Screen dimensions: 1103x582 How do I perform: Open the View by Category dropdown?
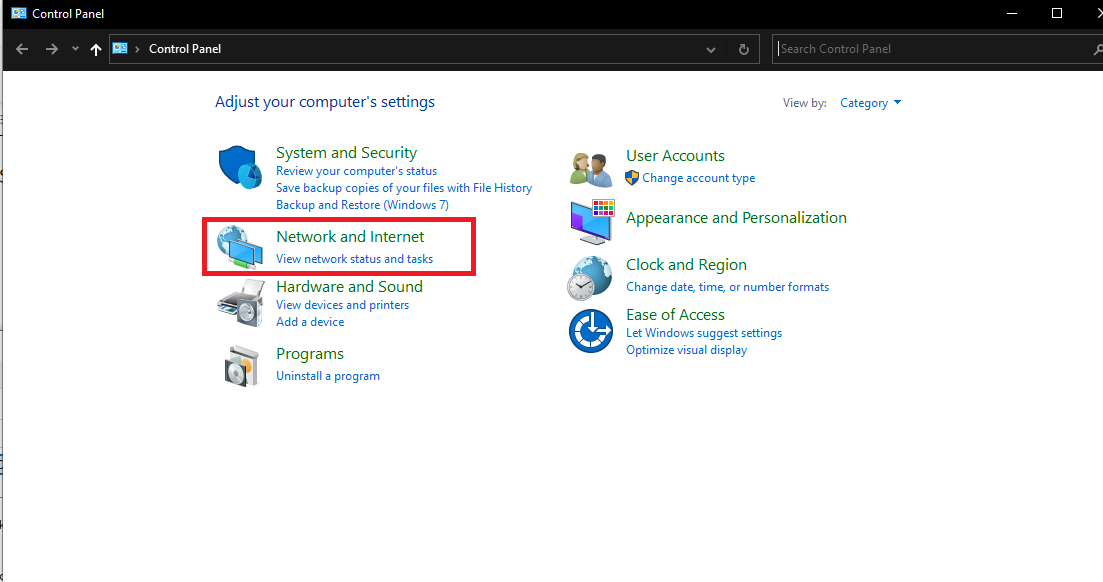(x=870, y=103)
